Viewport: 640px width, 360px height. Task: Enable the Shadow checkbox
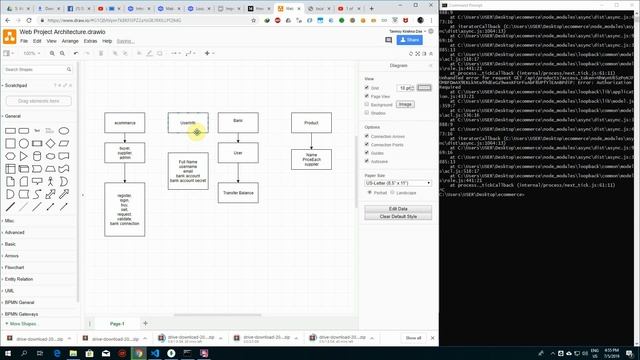click(367, 113)
